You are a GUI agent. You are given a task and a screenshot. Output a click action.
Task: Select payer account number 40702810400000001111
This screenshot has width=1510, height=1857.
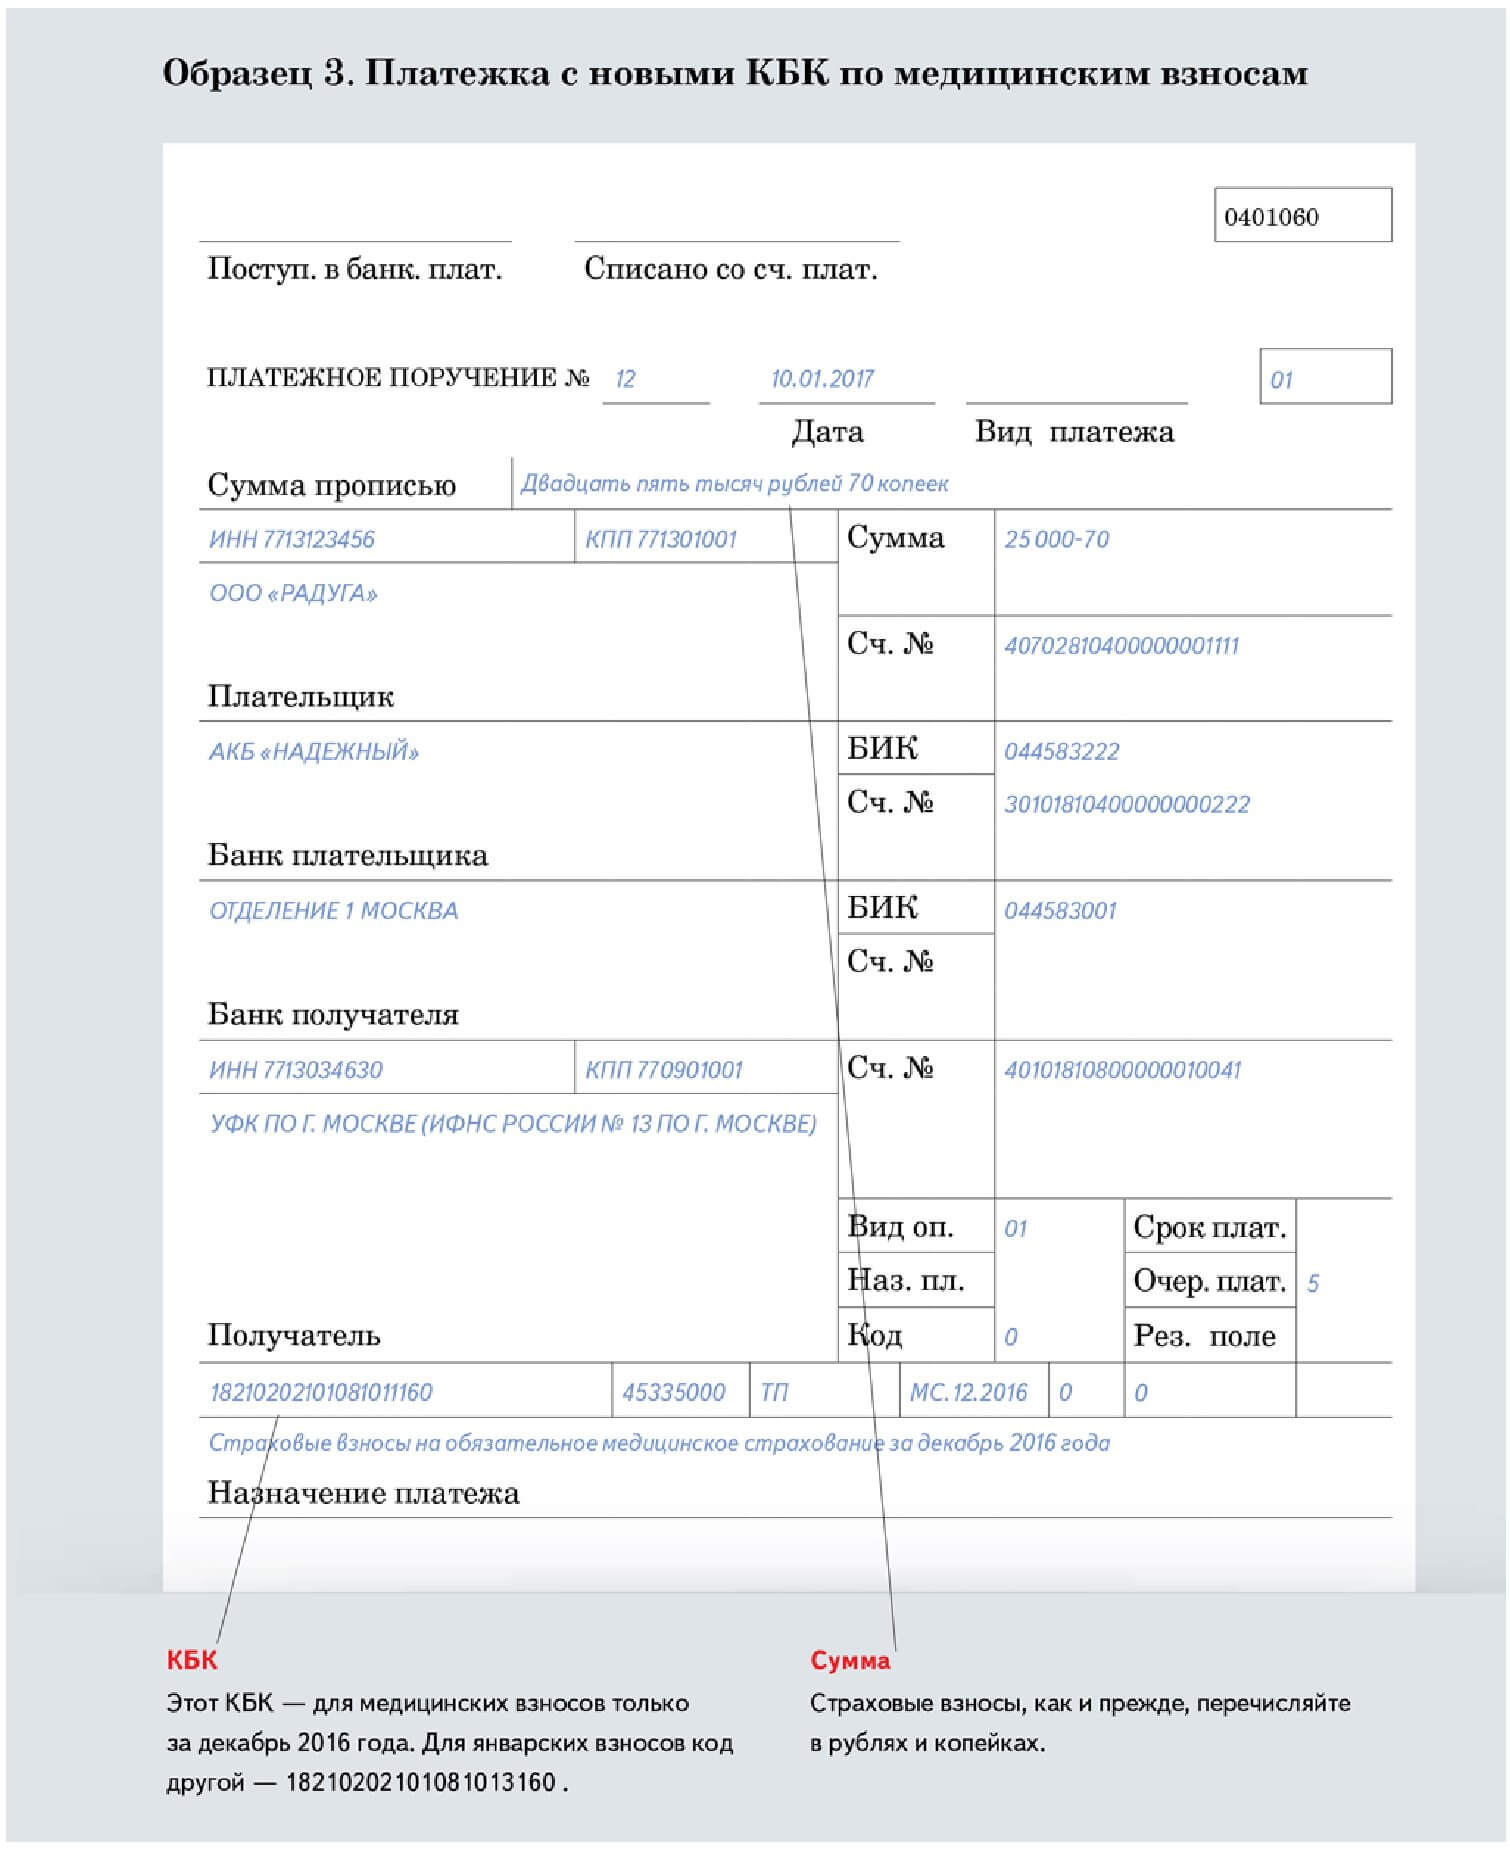click(1121, 645)
